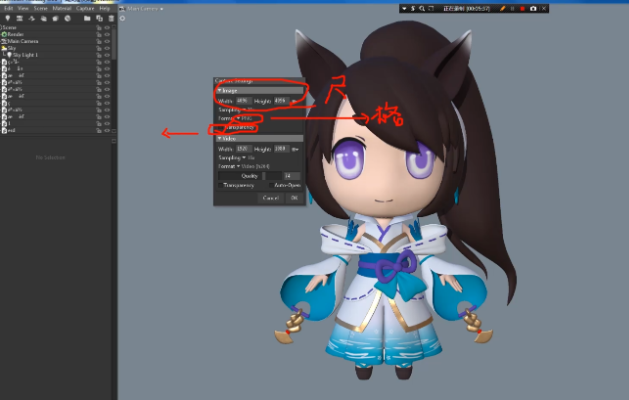
Task: Click the new folder icon in scene toolbar
Action: click(x=87, y=18)
